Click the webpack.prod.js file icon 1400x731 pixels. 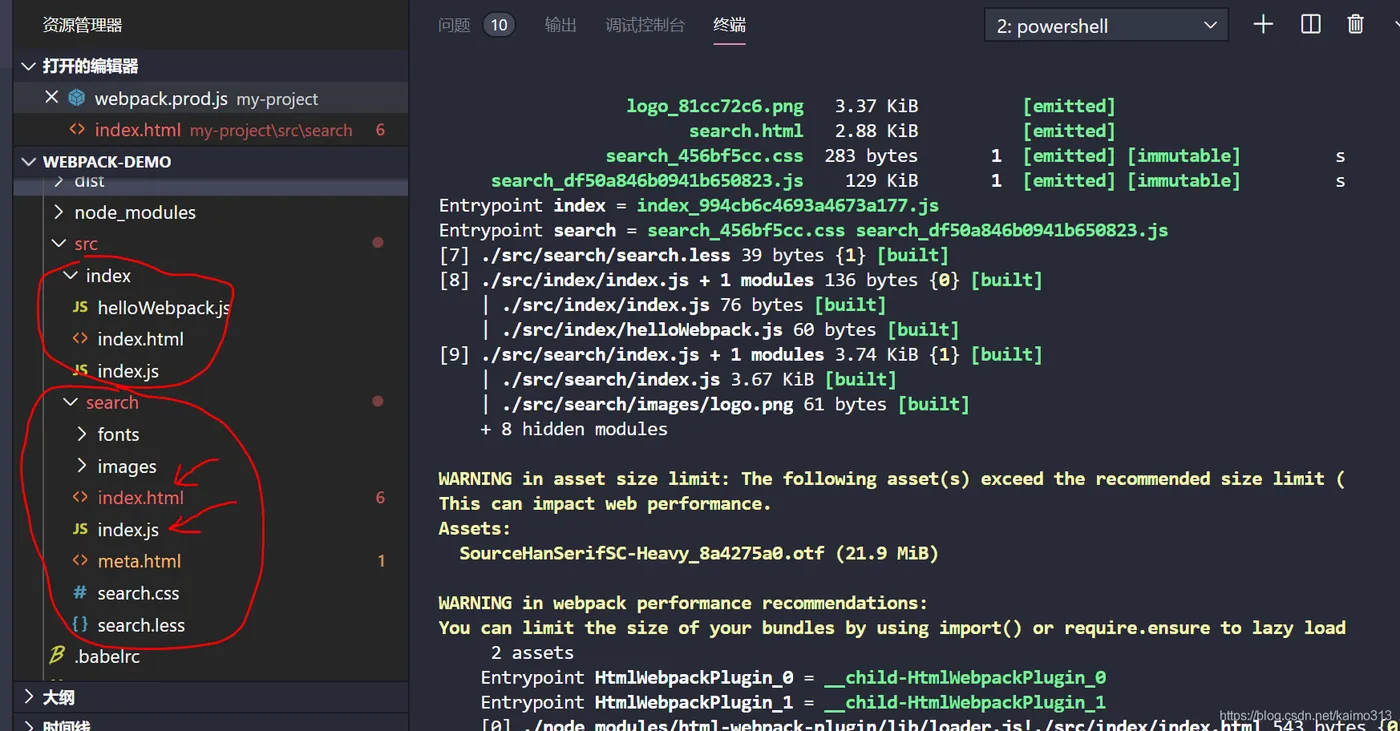click(x=77, y=98)
